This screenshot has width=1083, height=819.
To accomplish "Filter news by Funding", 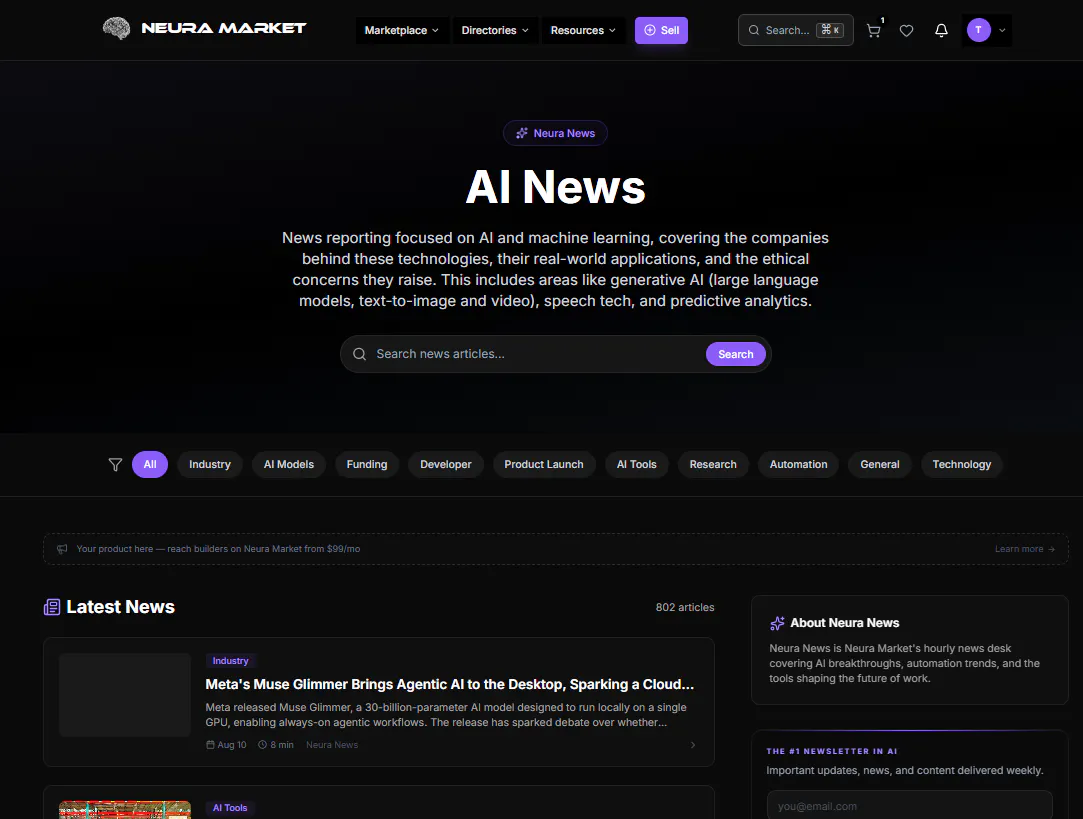I will click(x=367, y=465).
